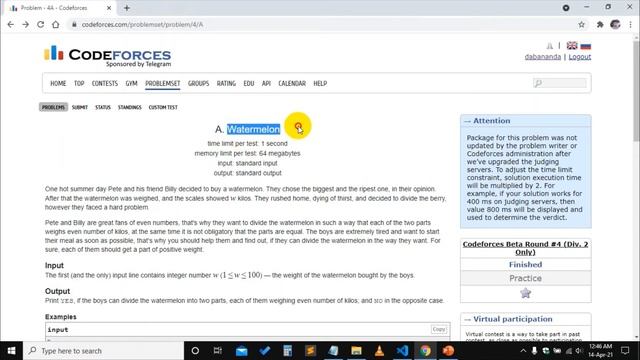This screenshot has width=640, height=360.
Task: Open Cortana circle on taskbar
Action: click(x=195, y=351)
